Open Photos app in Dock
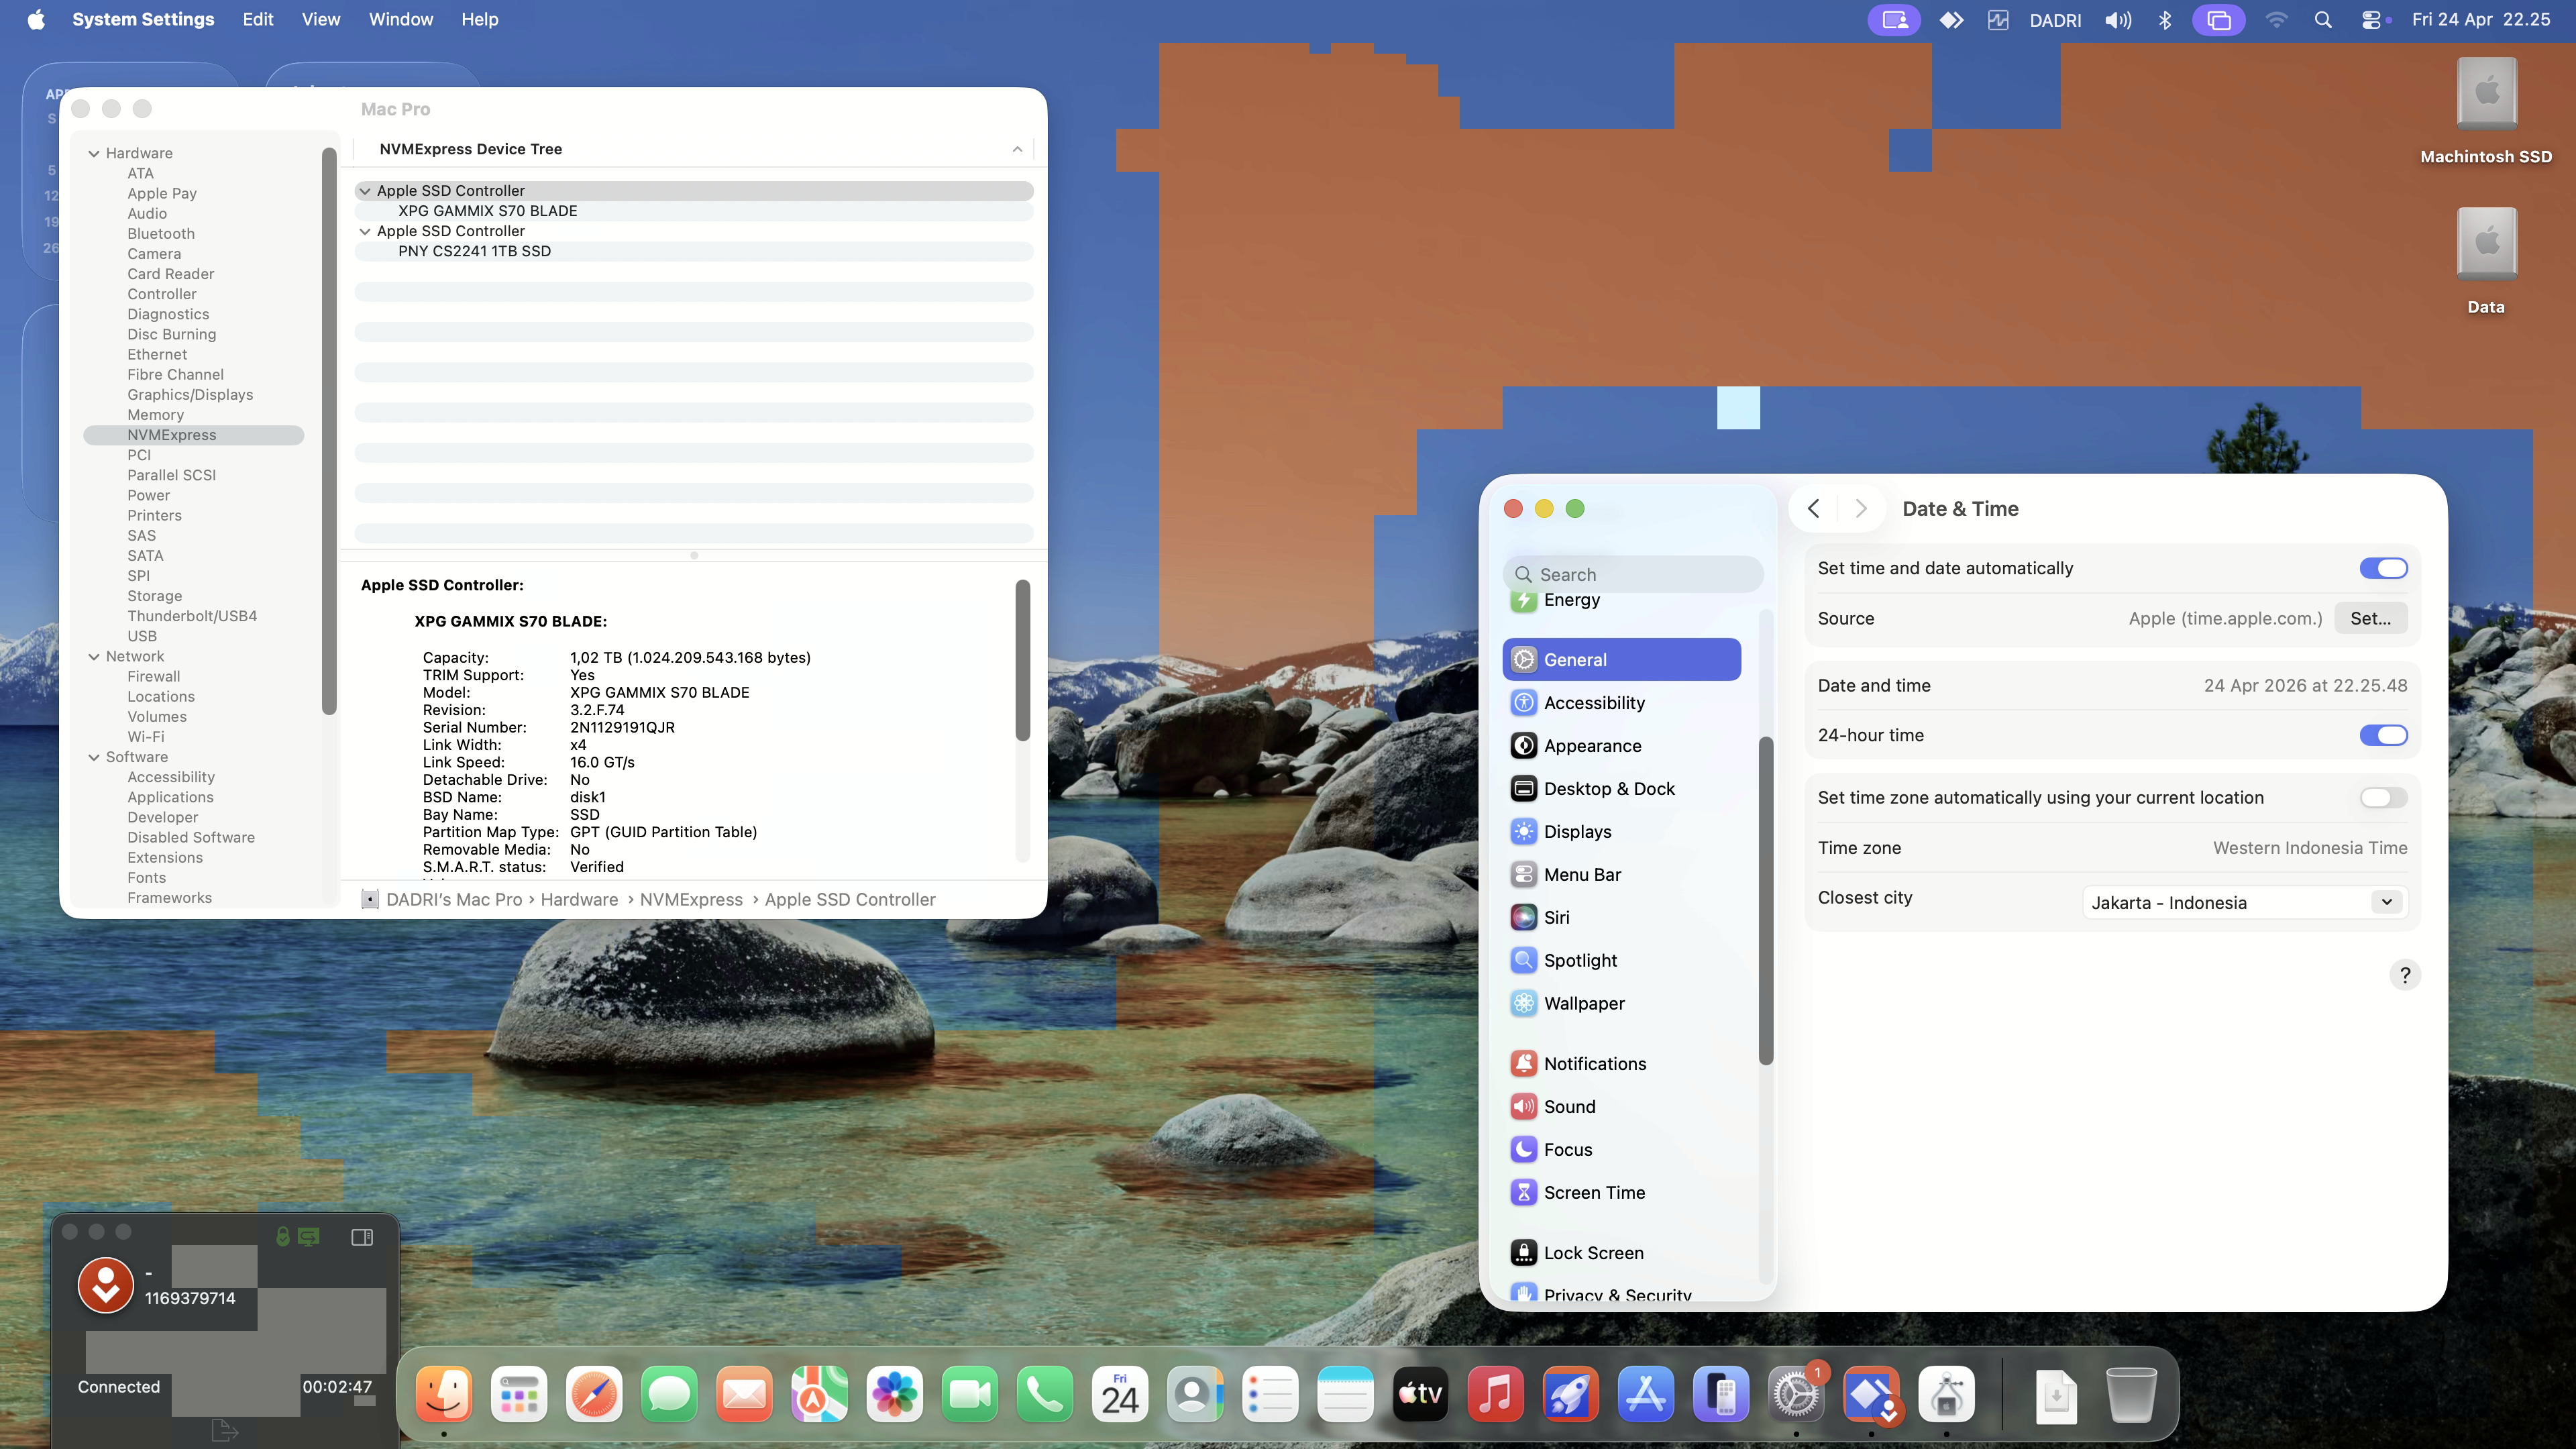 (x=895, y=1394)
